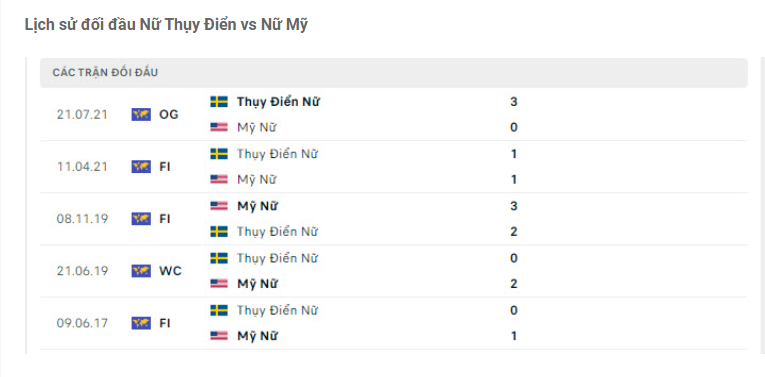
Task: Click world map icon in 08.11.19 row
Action: [141, 218]
